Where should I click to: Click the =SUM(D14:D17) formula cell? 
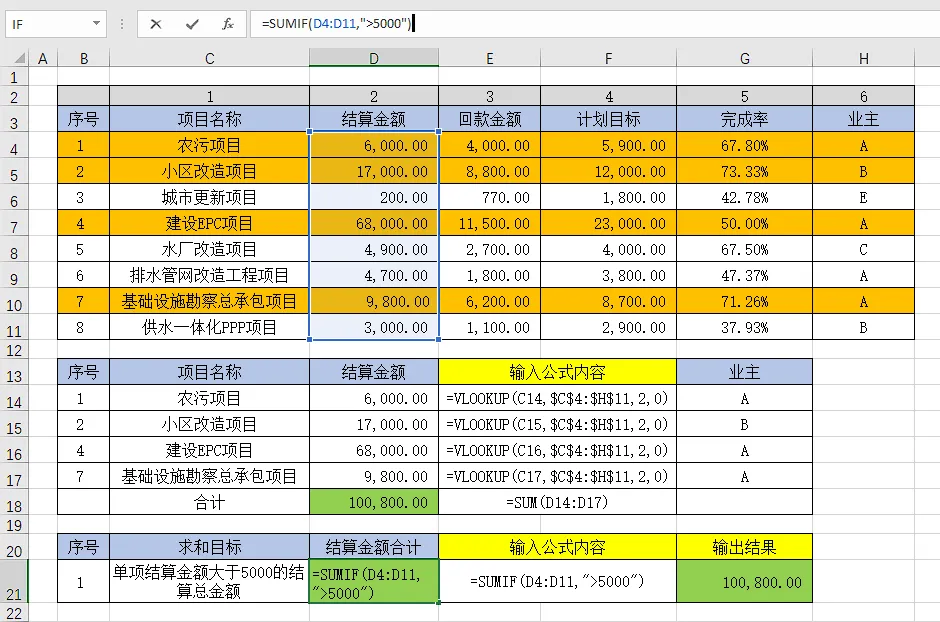[558, 502]
